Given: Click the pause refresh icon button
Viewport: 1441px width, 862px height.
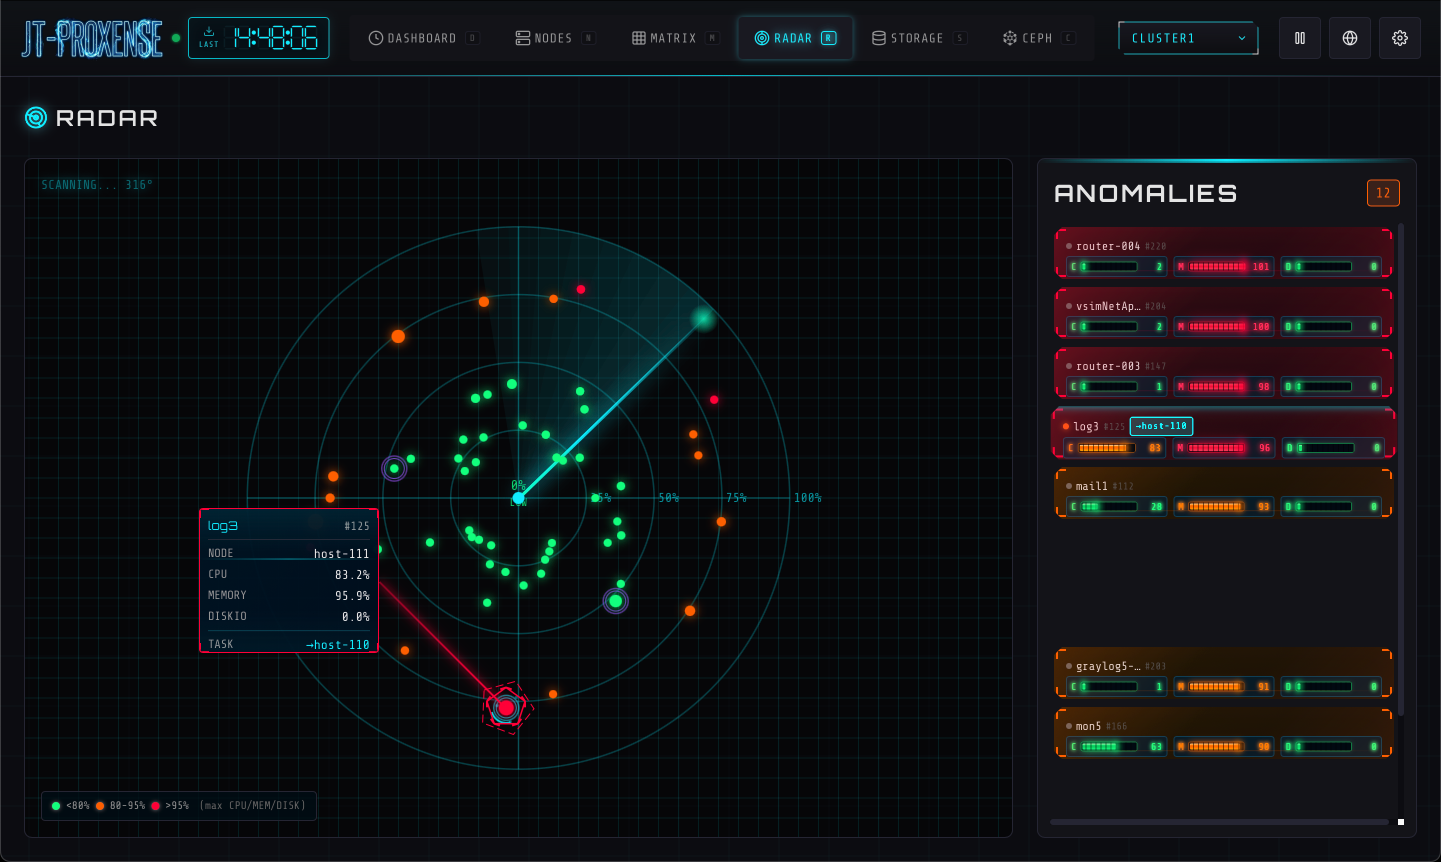Looking at the screenshot, I should [x=1300, y=38].
